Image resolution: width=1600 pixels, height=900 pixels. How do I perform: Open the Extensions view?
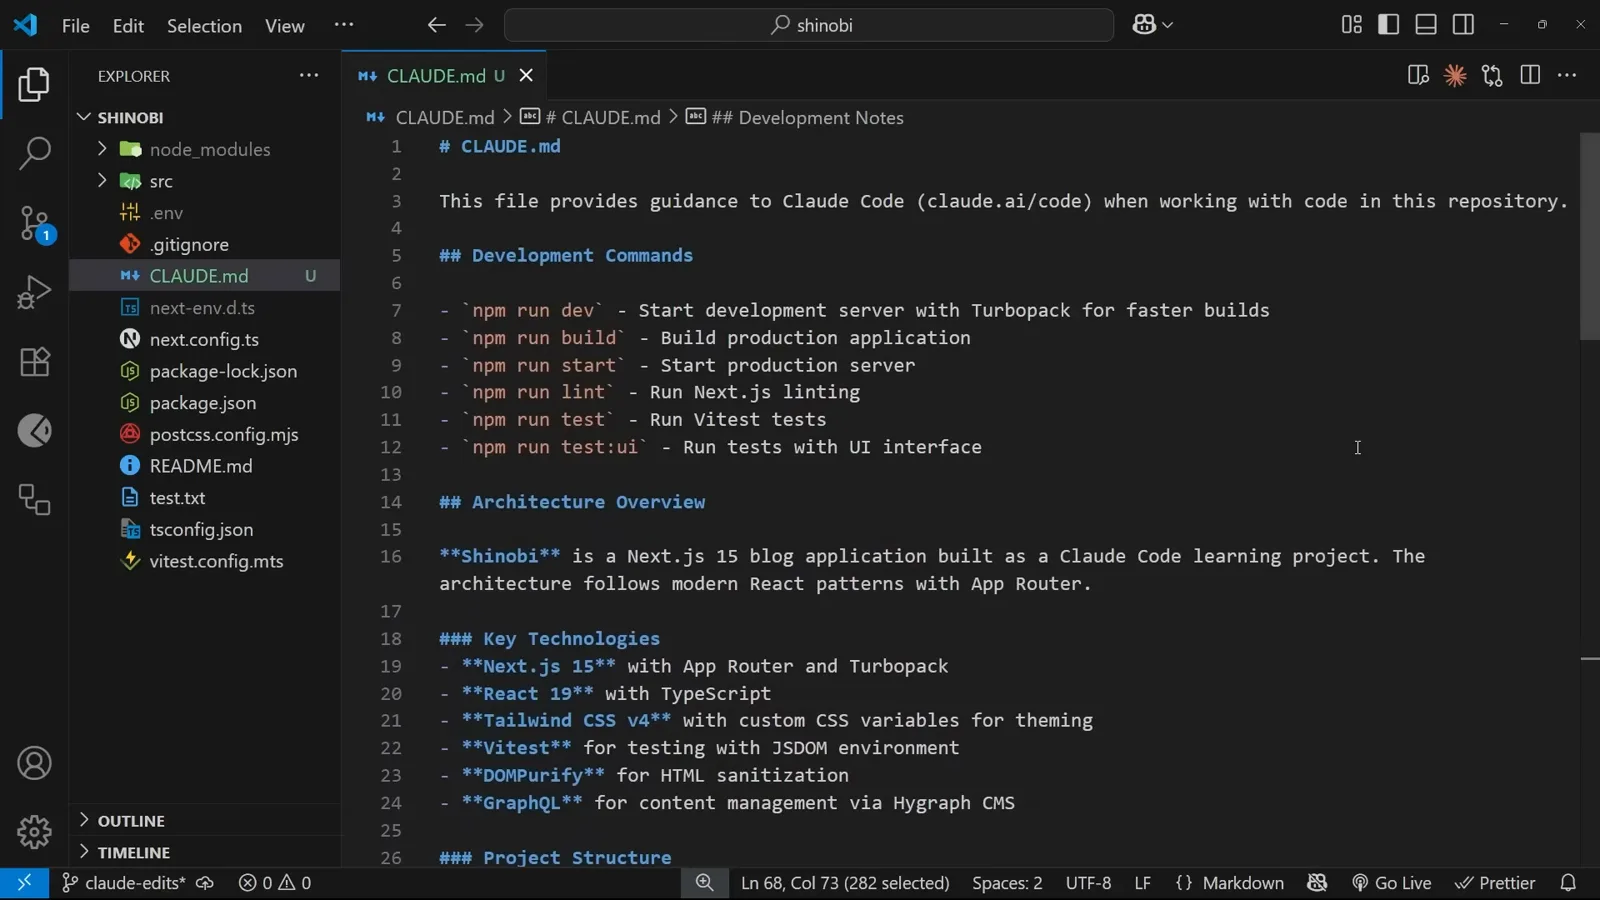click(34, 361)
